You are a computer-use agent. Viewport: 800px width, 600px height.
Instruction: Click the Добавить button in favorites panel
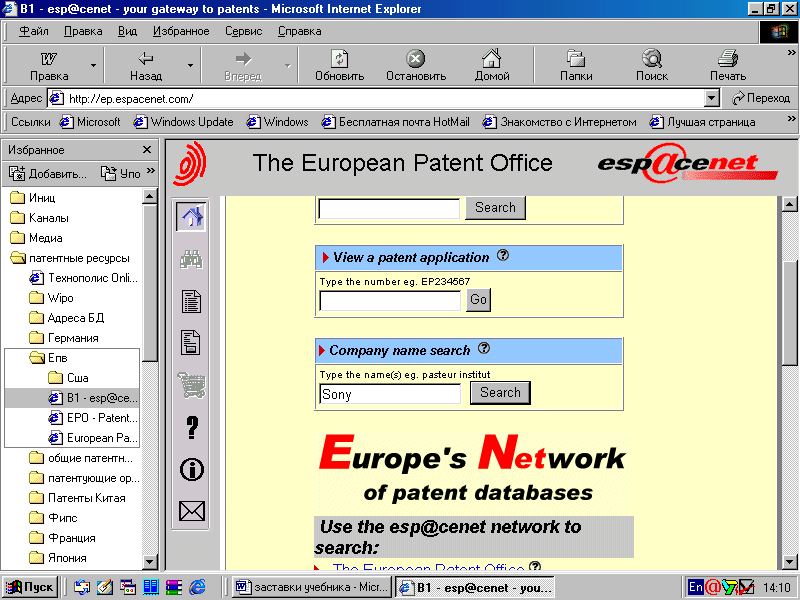click(x=48, y=173)
